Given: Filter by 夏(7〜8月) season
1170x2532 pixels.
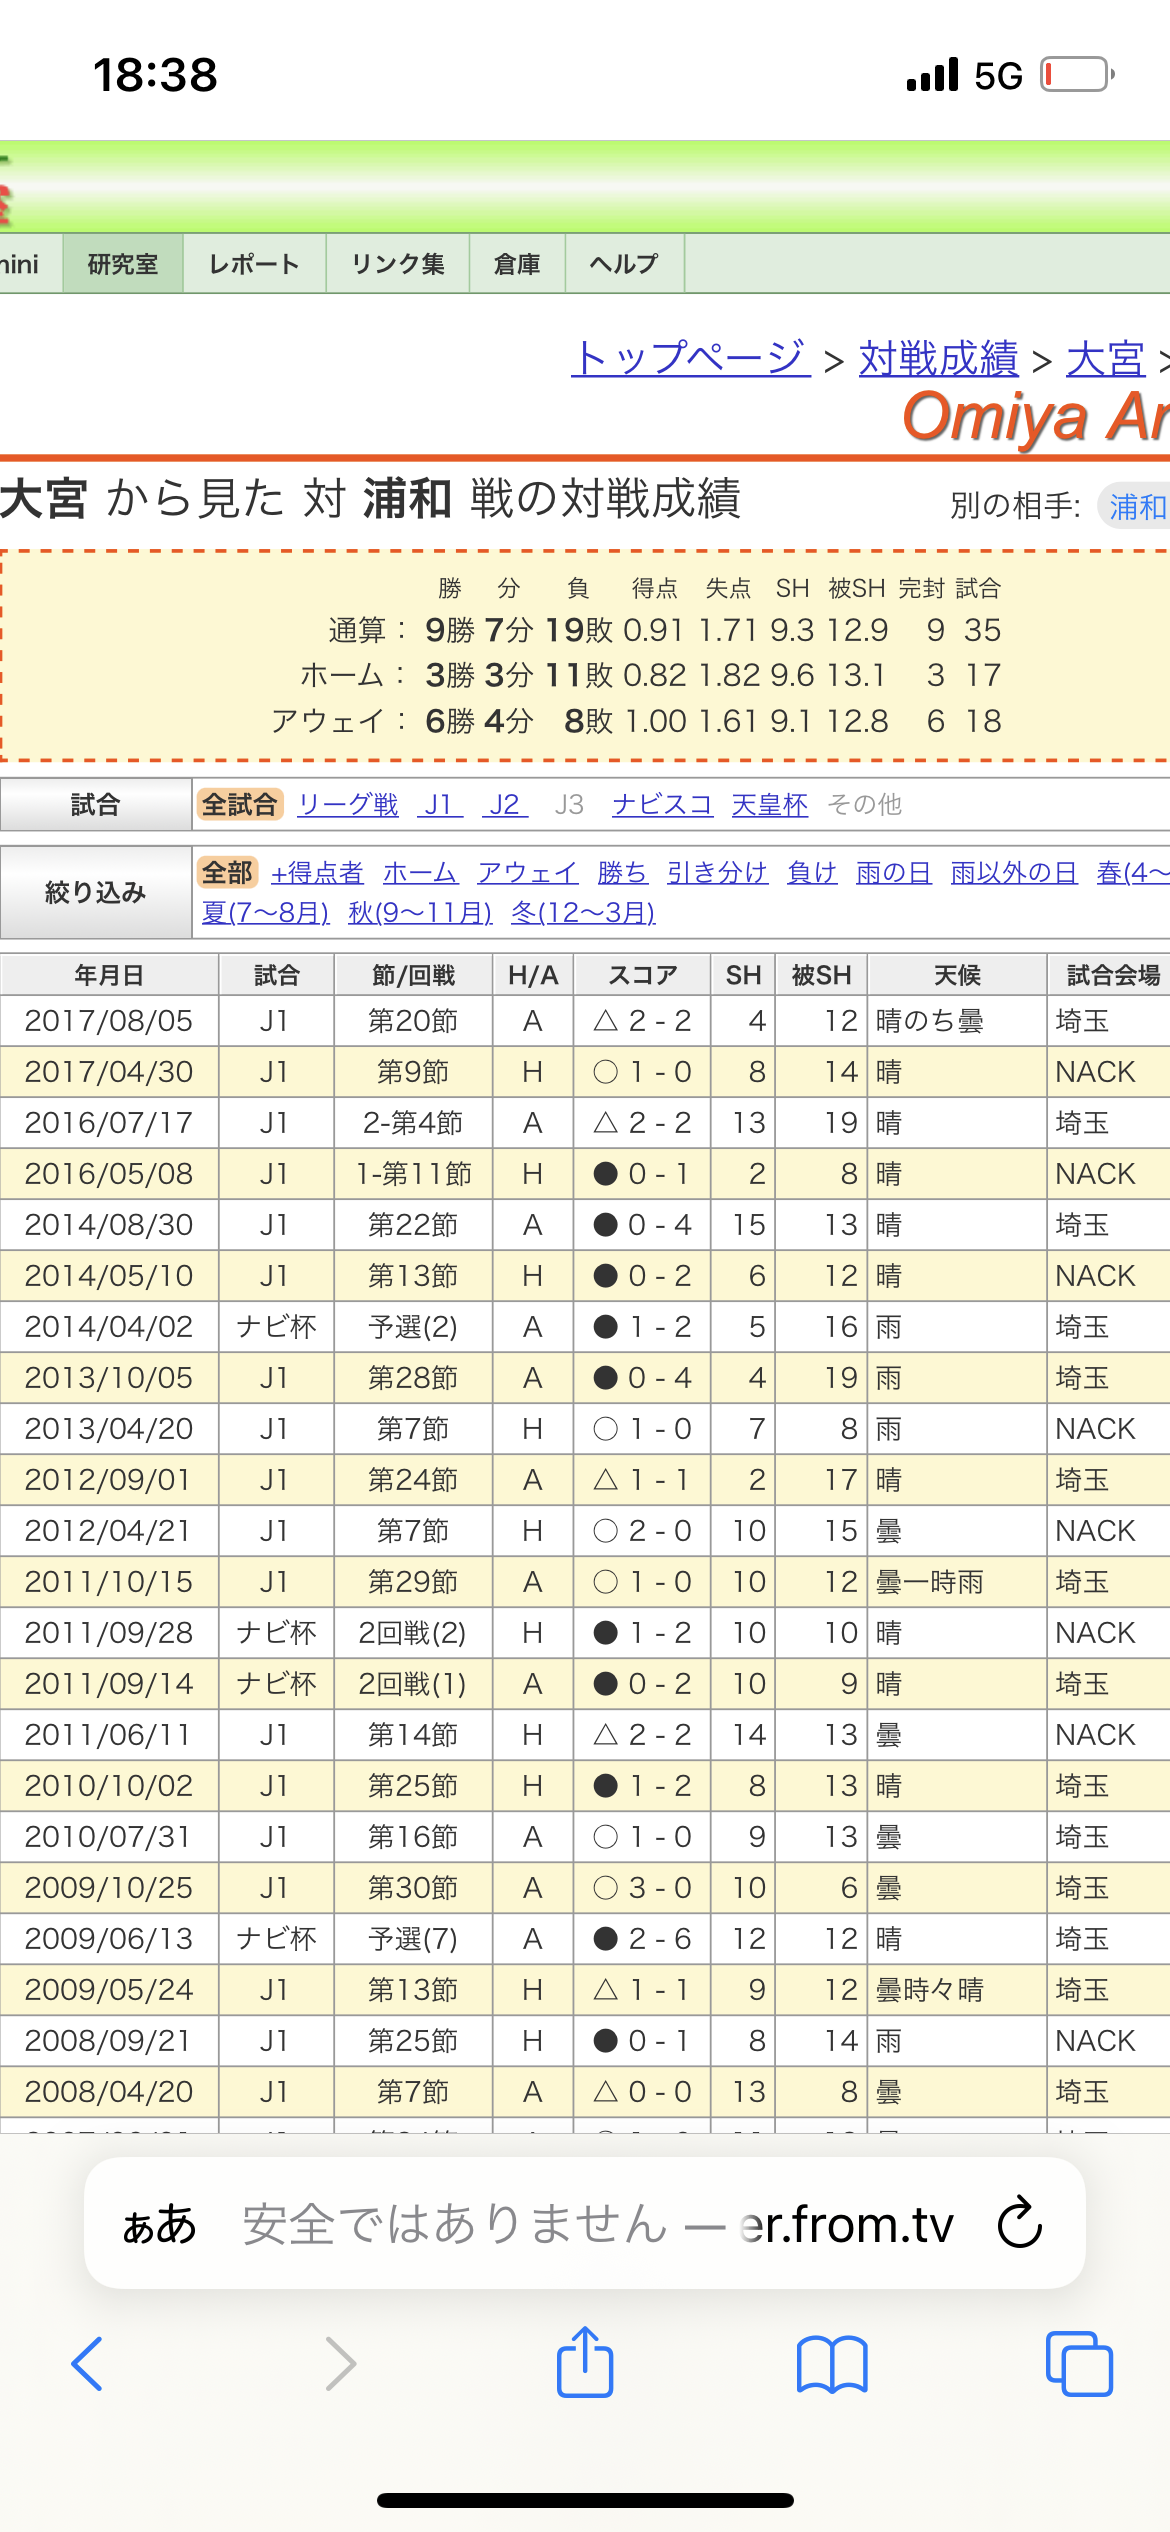Looking at the screenshot, I should pyautogui.click(x=265, y=912).
